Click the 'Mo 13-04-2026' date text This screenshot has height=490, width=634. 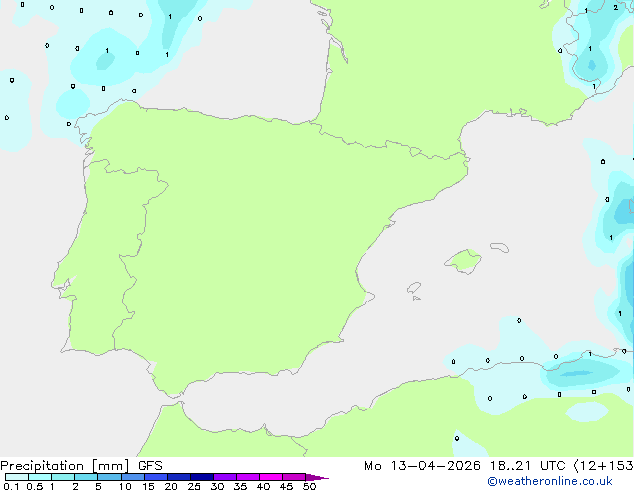tap(422, 466)
